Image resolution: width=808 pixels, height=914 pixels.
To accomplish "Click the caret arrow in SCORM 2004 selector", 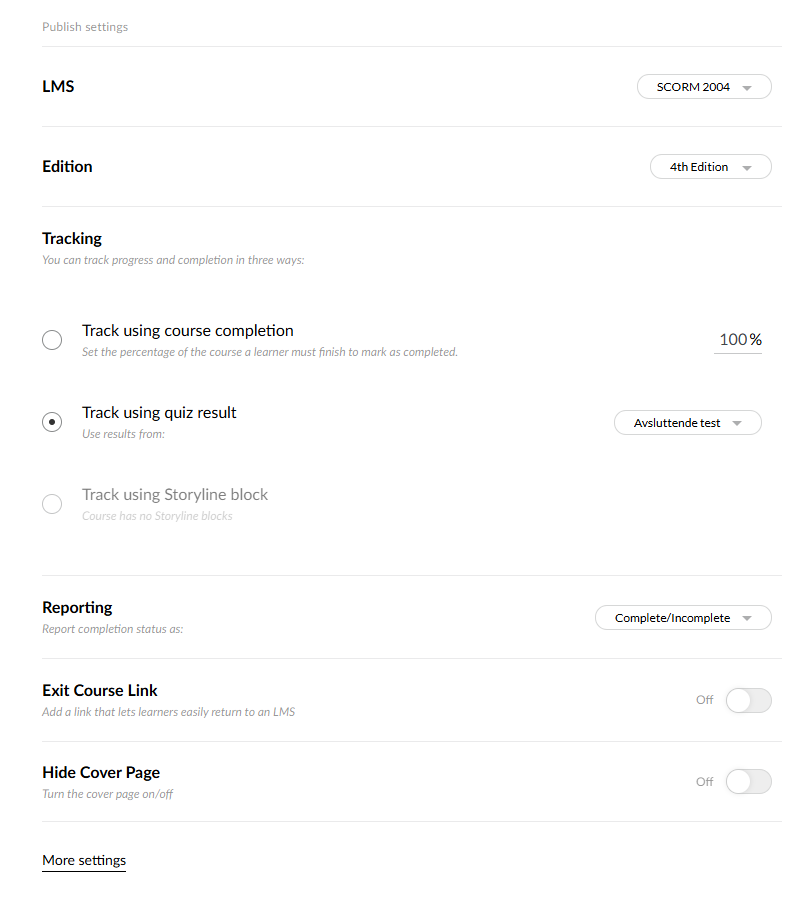I will (x=747, y=88).
